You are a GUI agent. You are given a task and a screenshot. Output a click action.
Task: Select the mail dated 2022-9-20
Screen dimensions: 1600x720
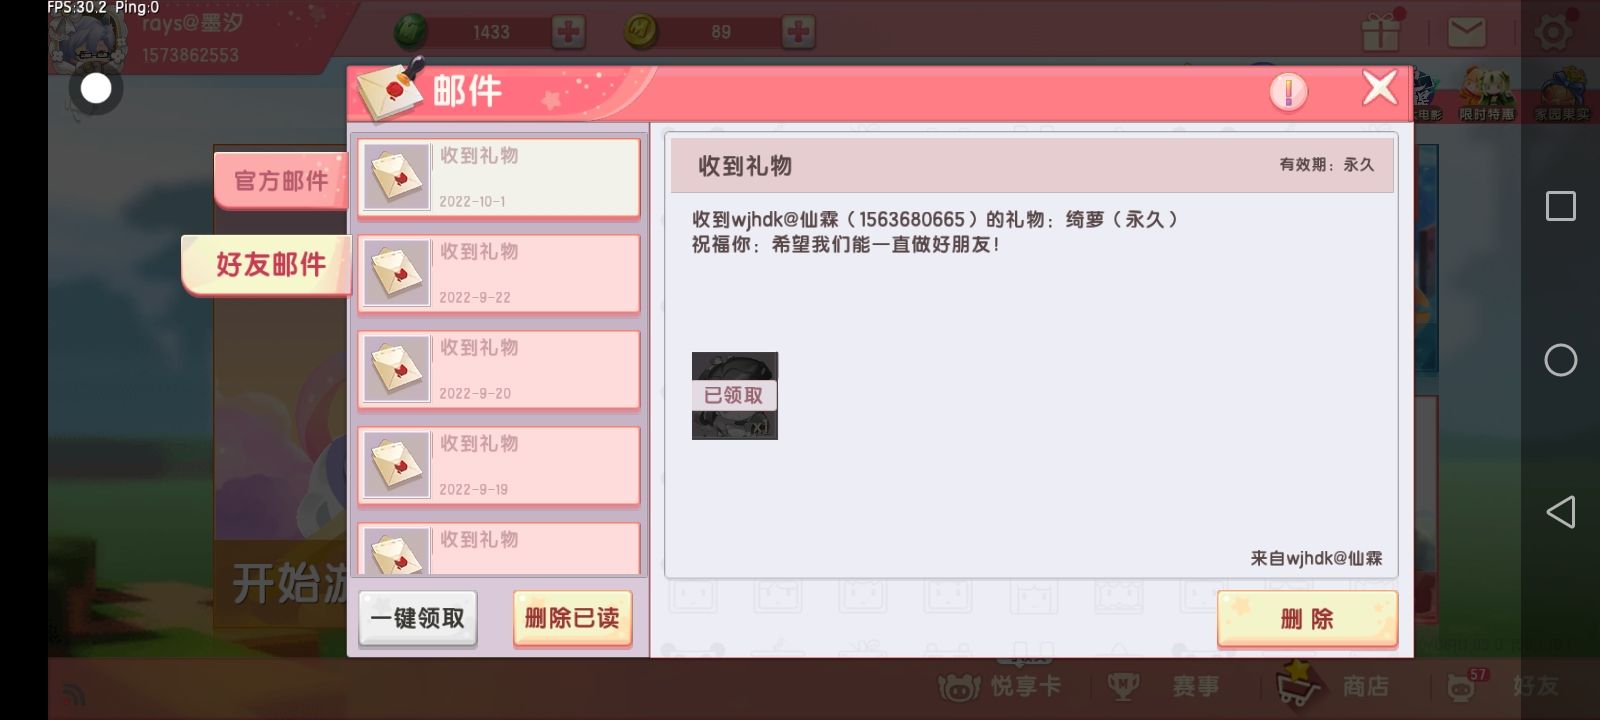(x=499, y=370)
